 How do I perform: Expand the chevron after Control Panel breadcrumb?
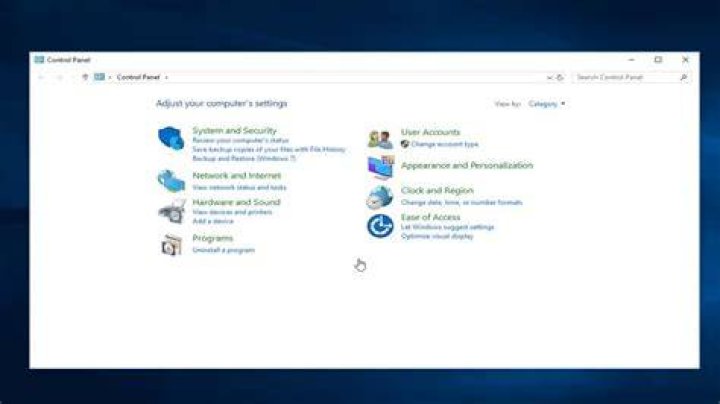(x=166, y=77)
